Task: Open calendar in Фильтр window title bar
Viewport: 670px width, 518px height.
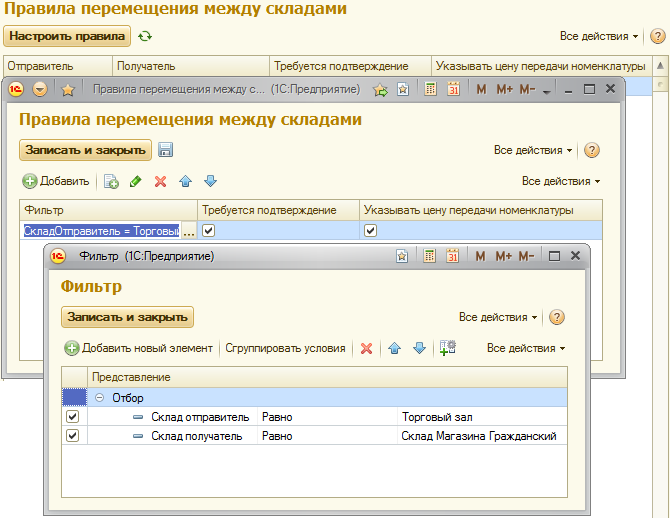Action: tap(453, 256)
